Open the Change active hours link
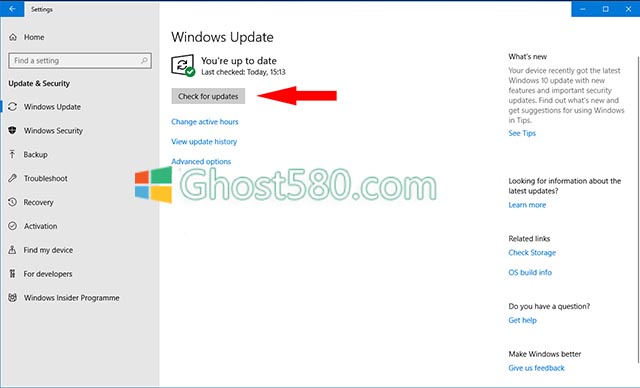The width and height of the screenshot is (640, 388). pyautogui.click(x=205, y=122)
